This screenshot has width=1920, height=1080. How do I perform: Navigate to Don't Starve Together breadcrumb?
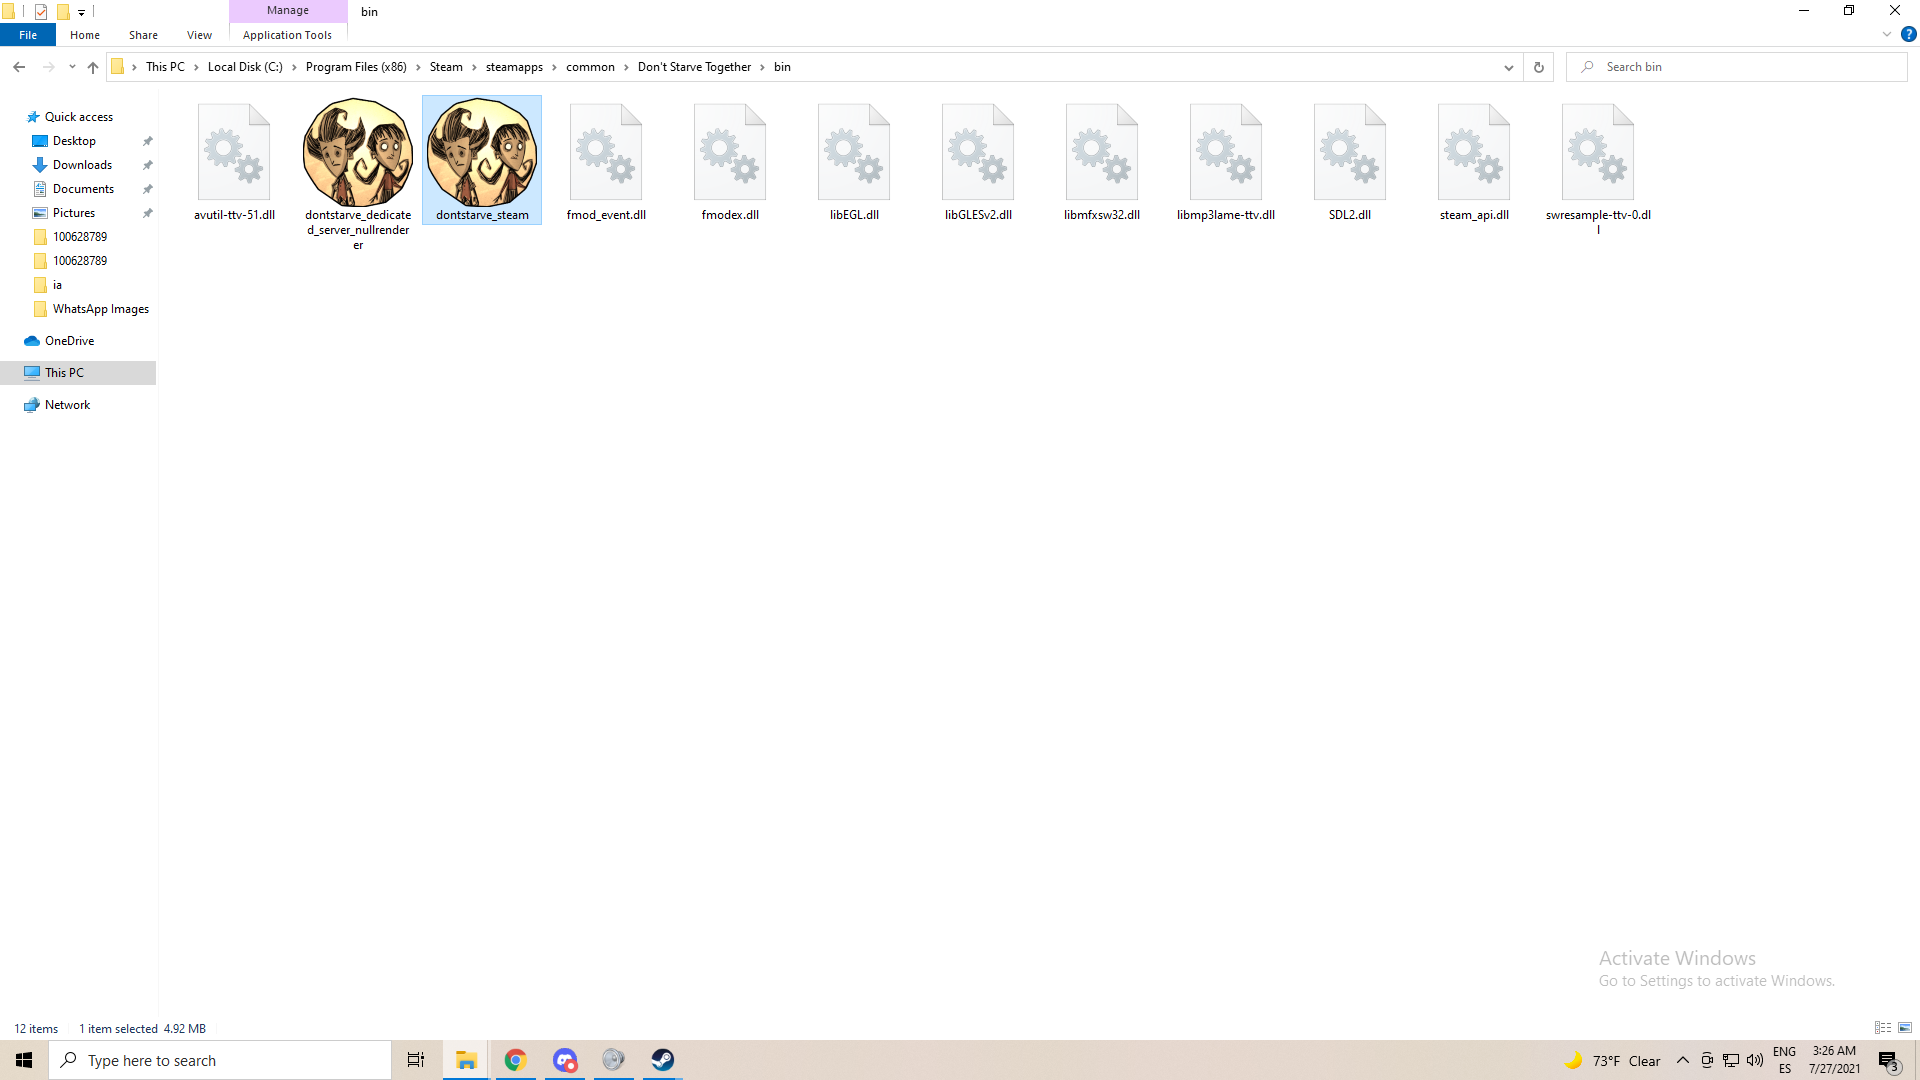pyautogui.click(x=694, y=67)
